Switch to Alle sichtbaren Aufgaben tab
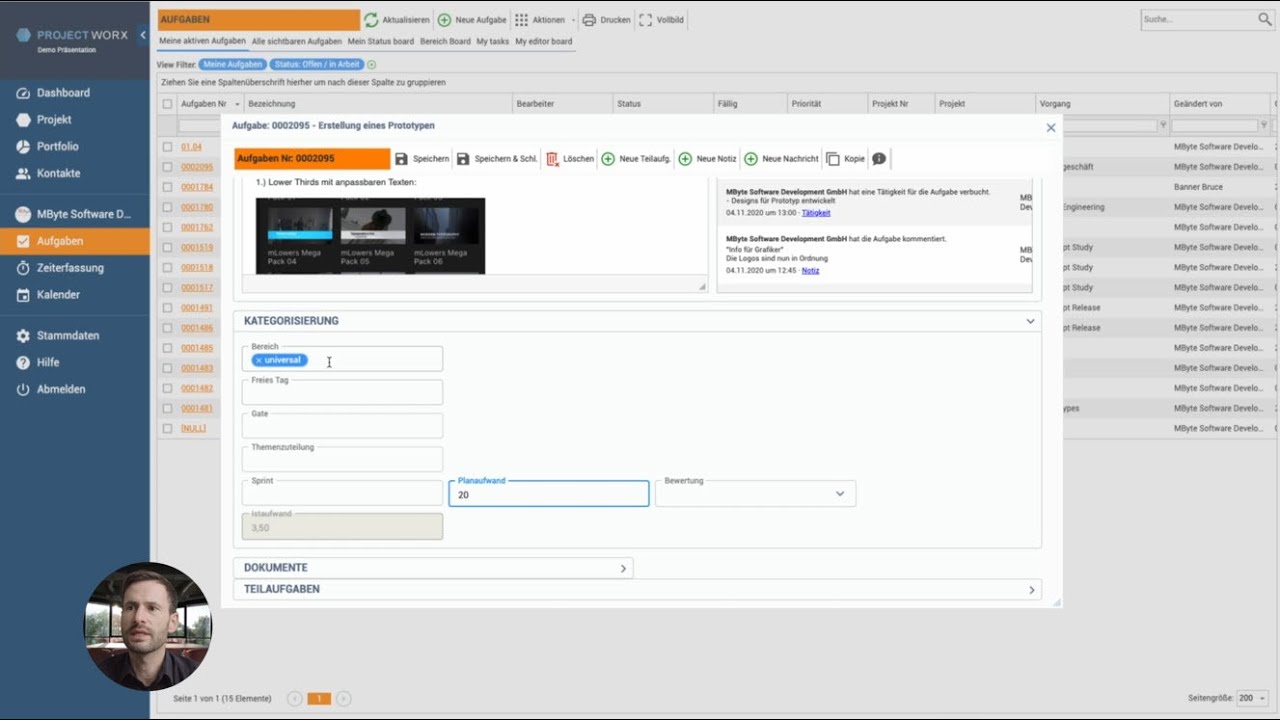The width and height of the screenshot is (1280, 720). tap(296, 42)
